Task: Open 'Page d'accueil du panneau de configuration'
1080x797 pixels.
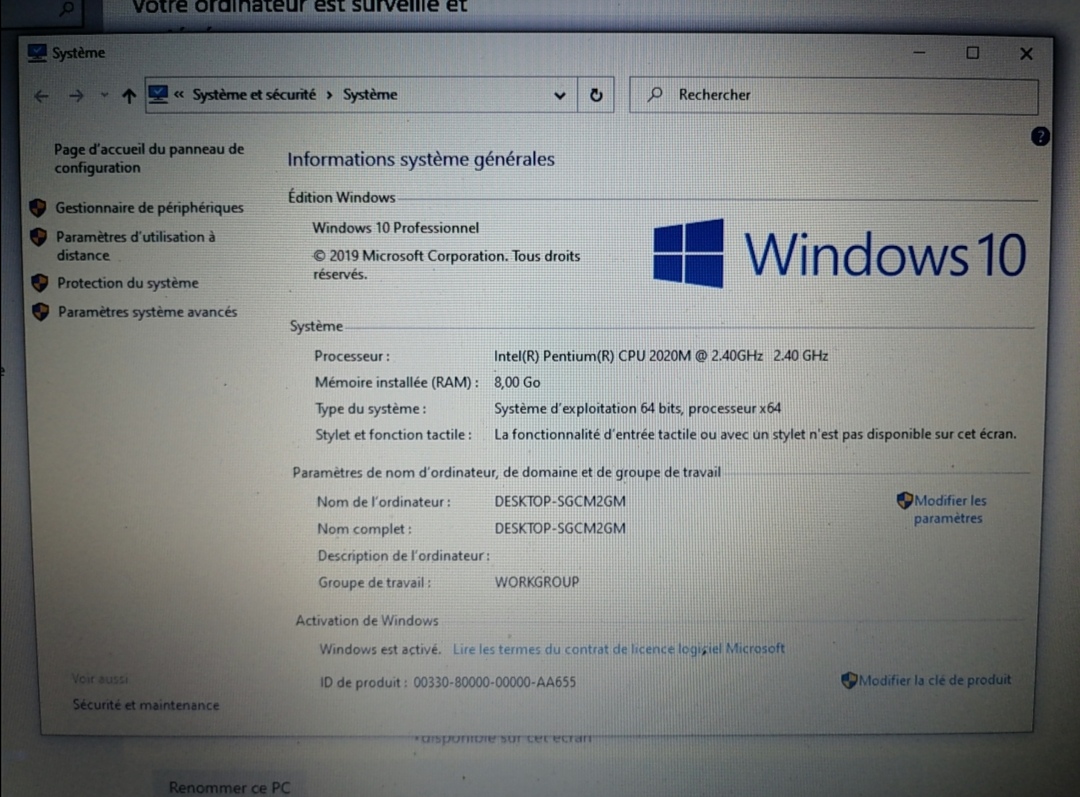Action: point(149,158)
